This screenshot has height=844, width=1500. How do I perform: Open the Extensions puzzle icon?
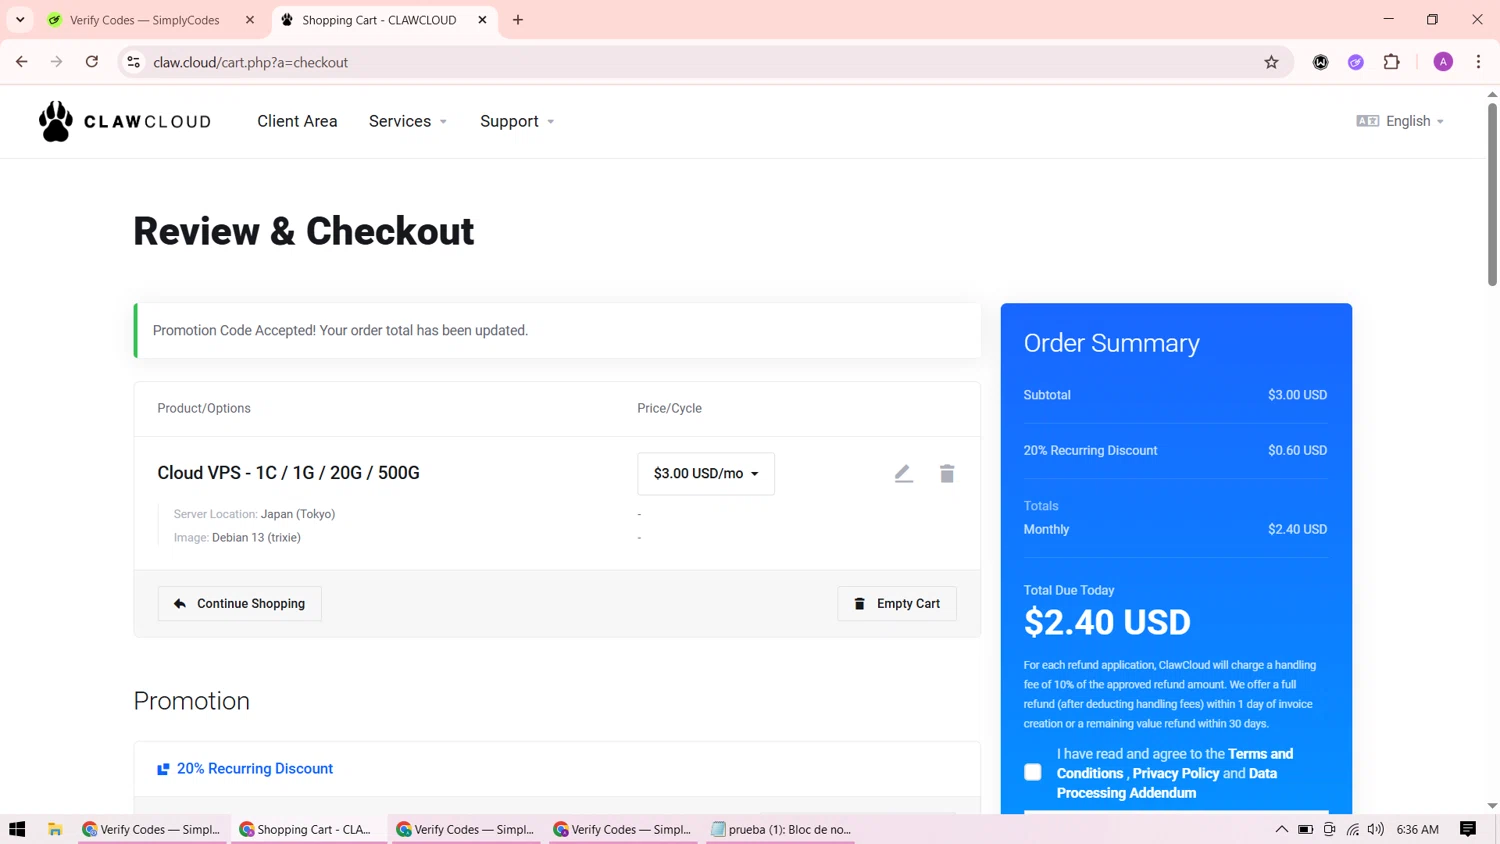[x=1391, y=62]
